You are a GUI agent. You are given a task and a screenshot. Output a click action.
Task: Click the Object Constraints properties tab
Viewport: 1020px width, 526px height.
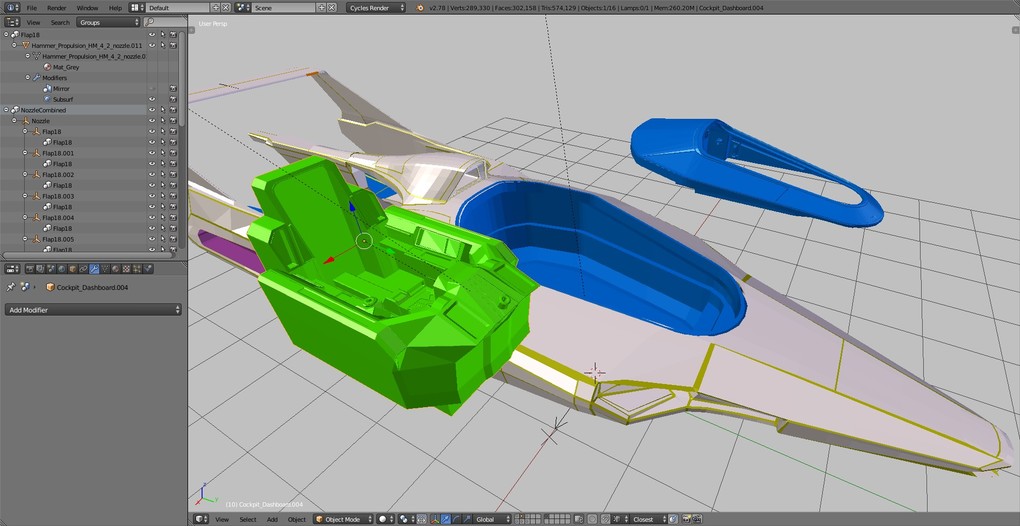point(83,269)
